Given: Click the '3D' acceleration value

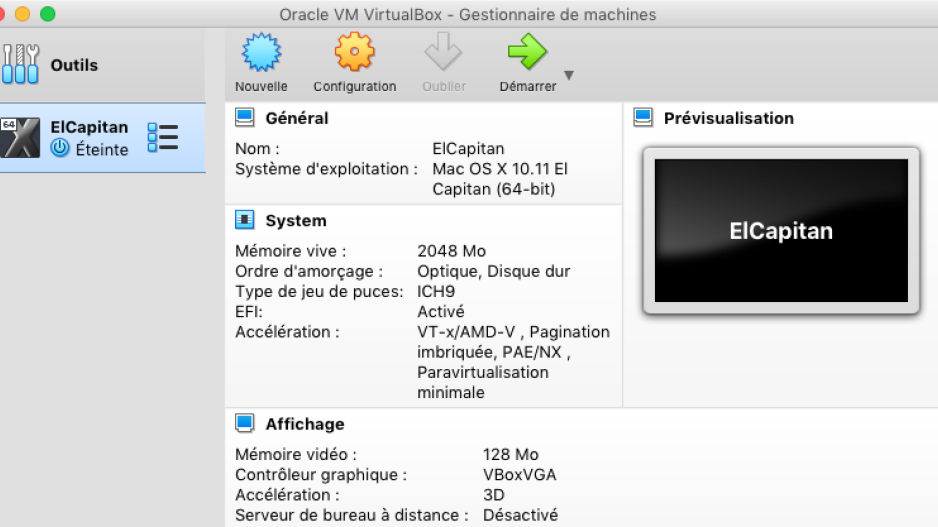Looking at the screenshot, I should click(x=494, y=495).
